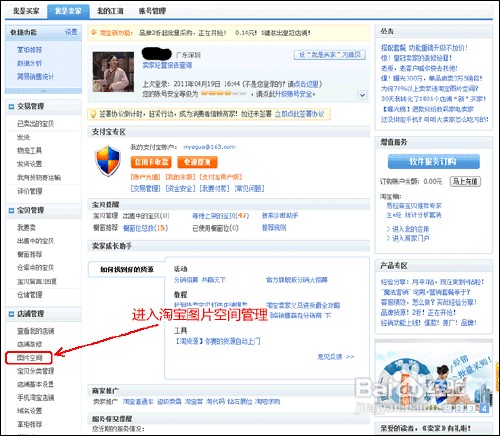The width and height of the screenshot is (500, 436).
Task: Click the lightbulb tip icon
Action: coord(93,114)
